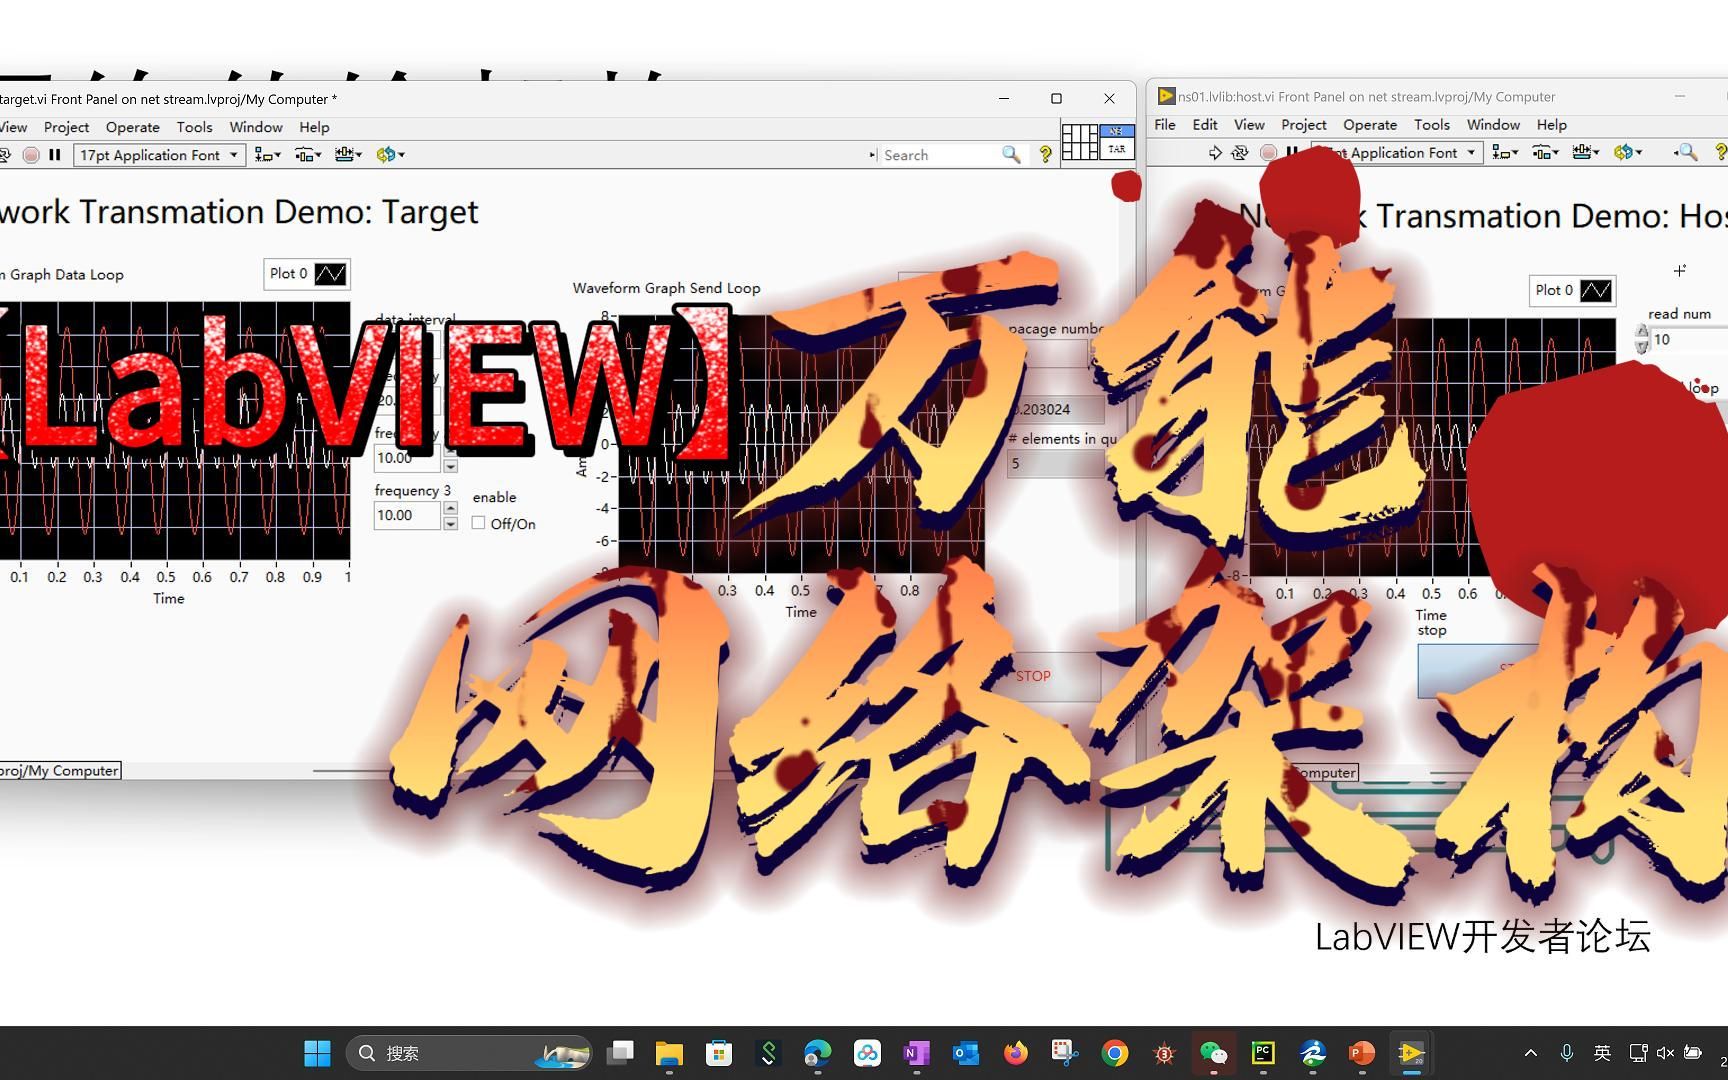Open the Windows Start menu

point(317,1053)
